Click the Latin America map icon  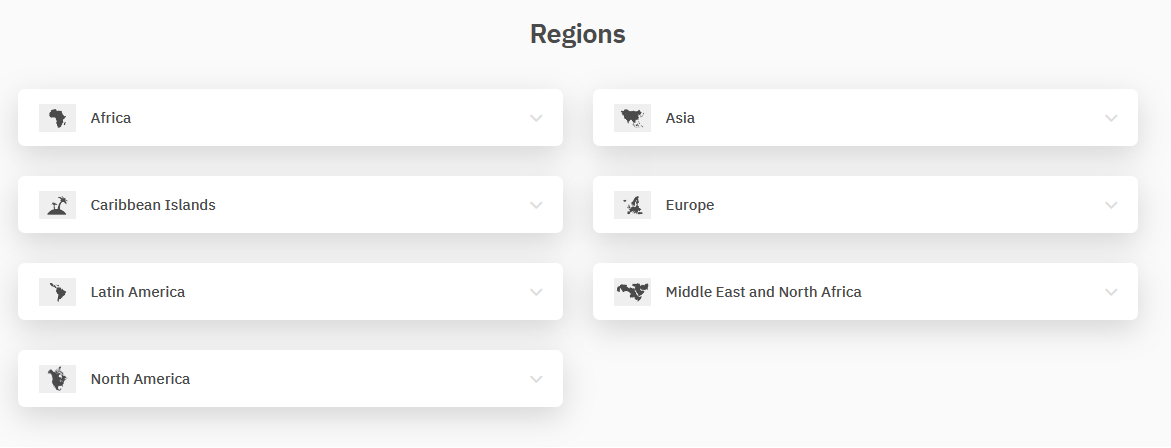(58, 292)
